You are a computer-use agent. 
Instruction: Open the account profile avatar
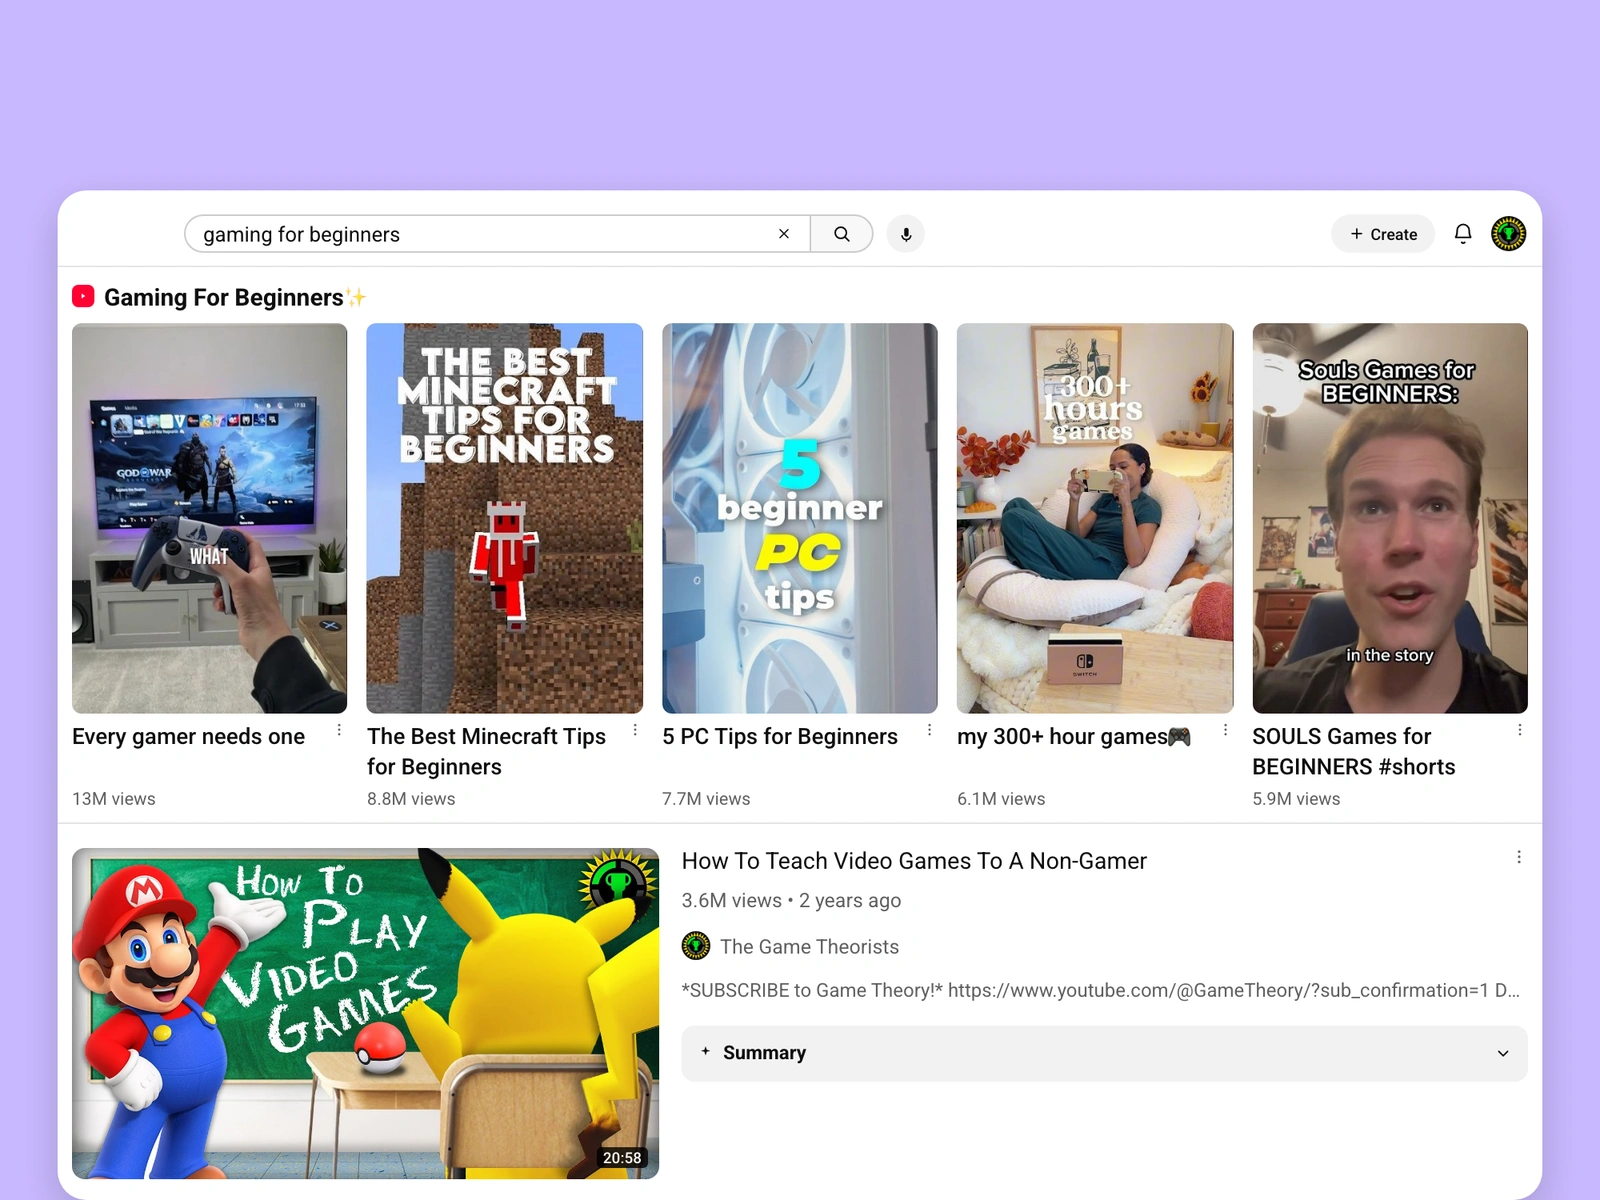pyautogui.click(x=1509, y=234)
